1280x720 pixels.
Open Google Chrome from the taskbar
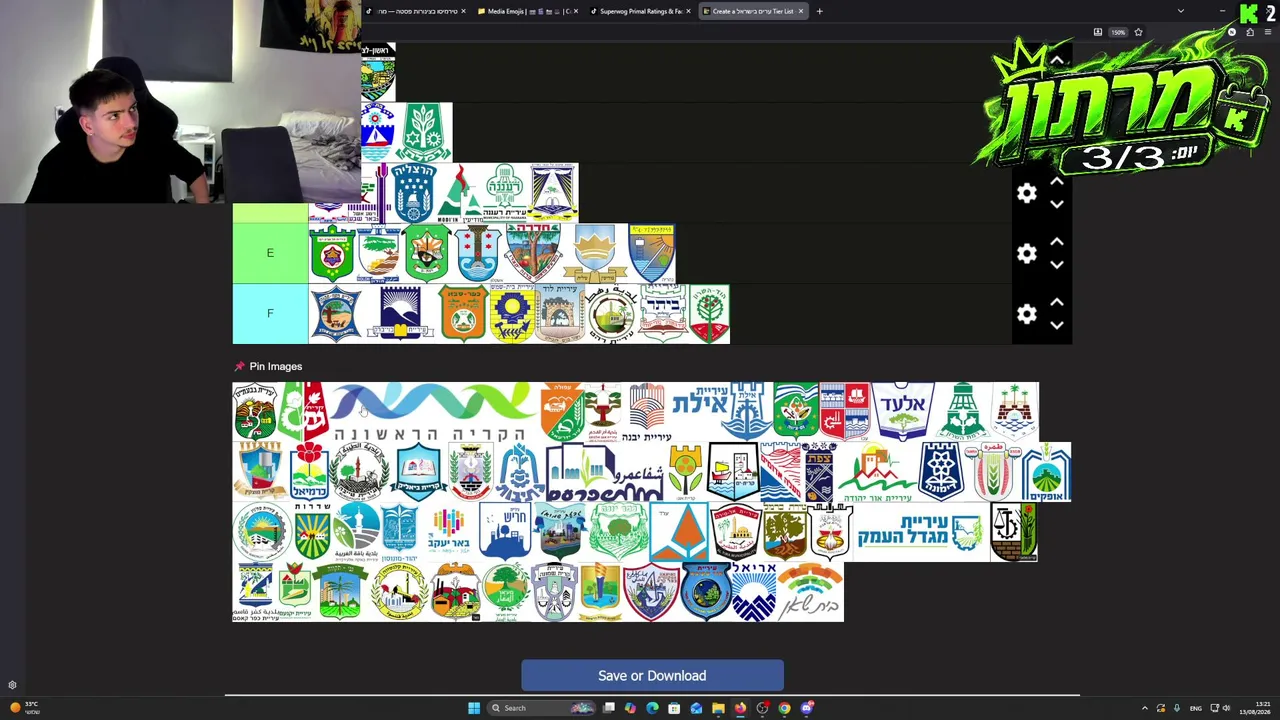(x=784, y=708)
